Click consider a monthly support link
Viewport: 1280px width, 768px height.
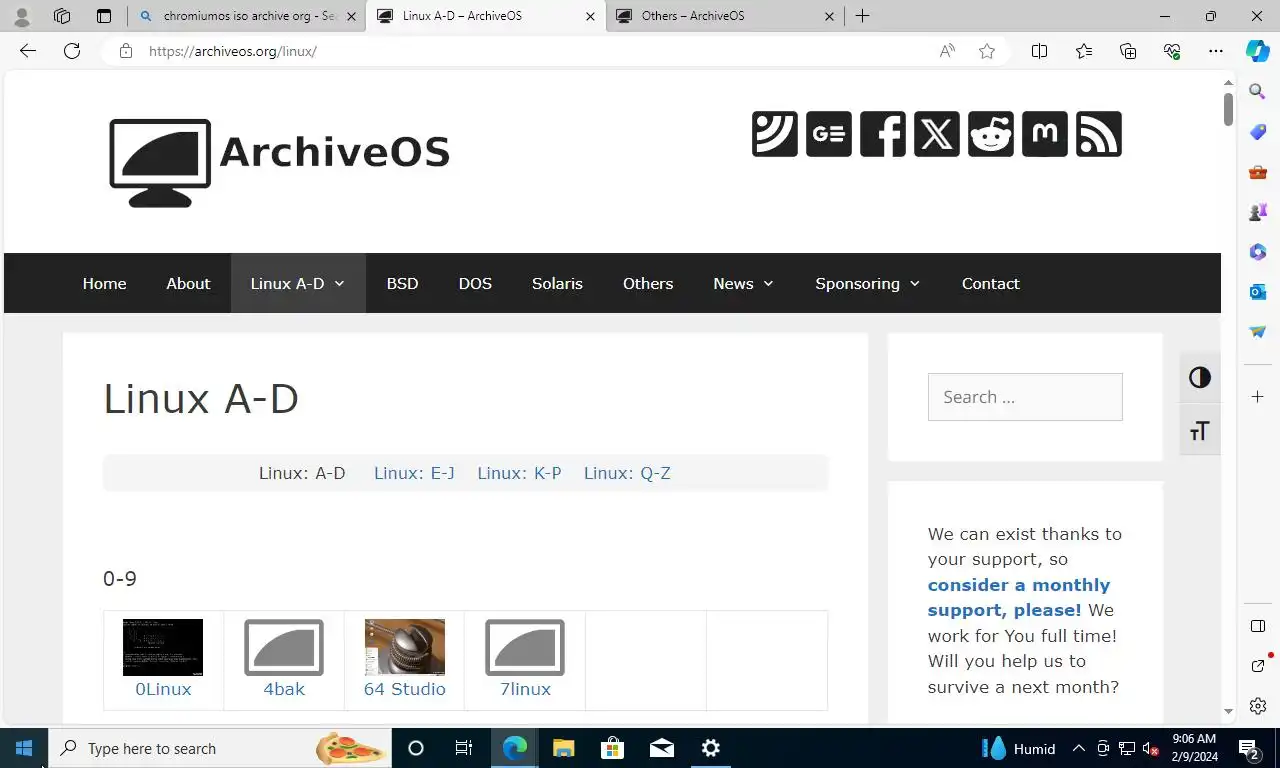click(x=1019, y=597)
